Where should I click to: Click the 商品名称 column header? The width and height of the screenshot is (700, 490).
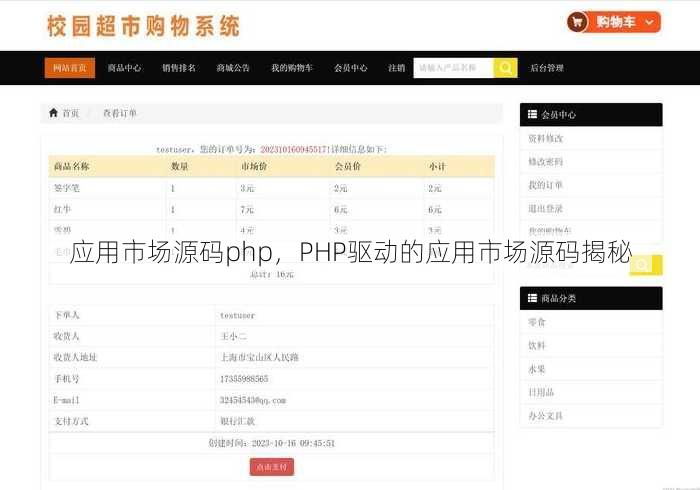(x=71, y=166)
